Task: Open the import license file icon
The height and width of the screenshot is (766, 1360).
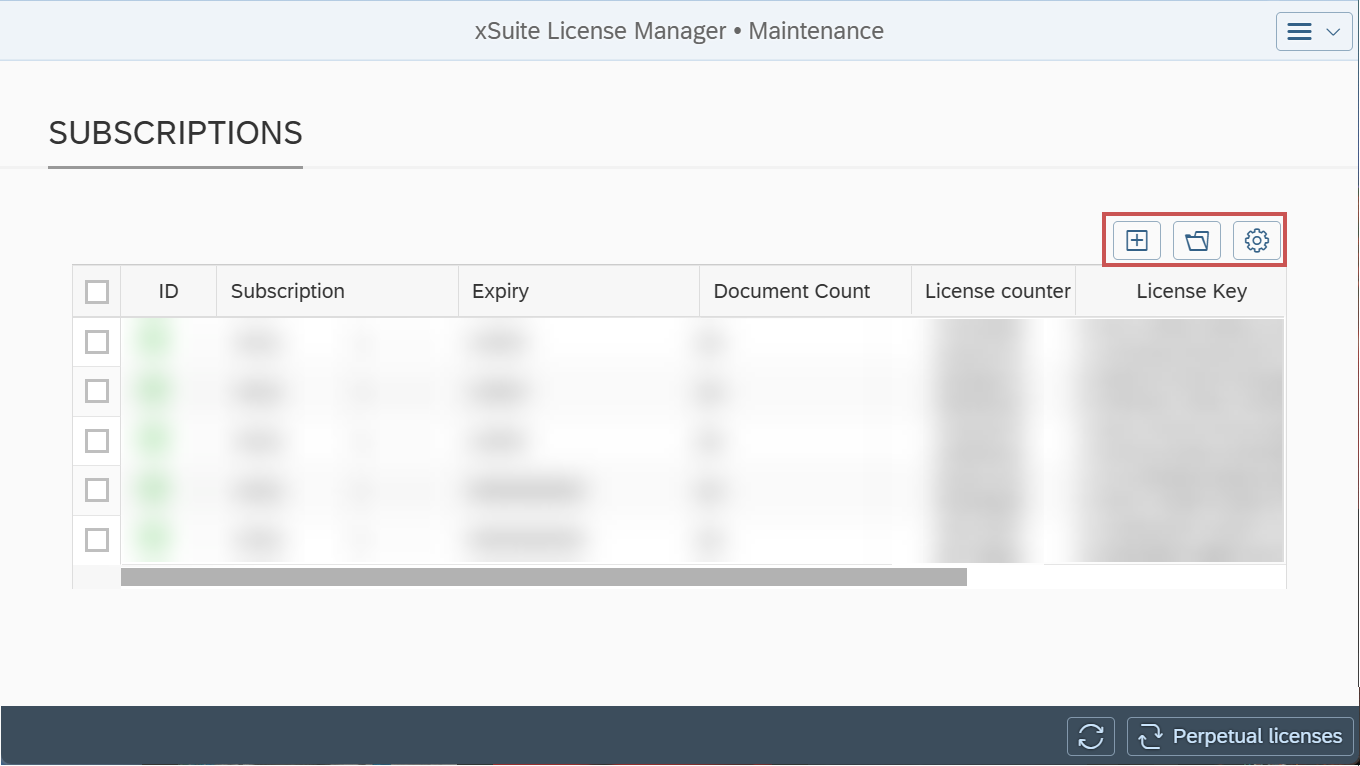Action: coord(1196,240)
